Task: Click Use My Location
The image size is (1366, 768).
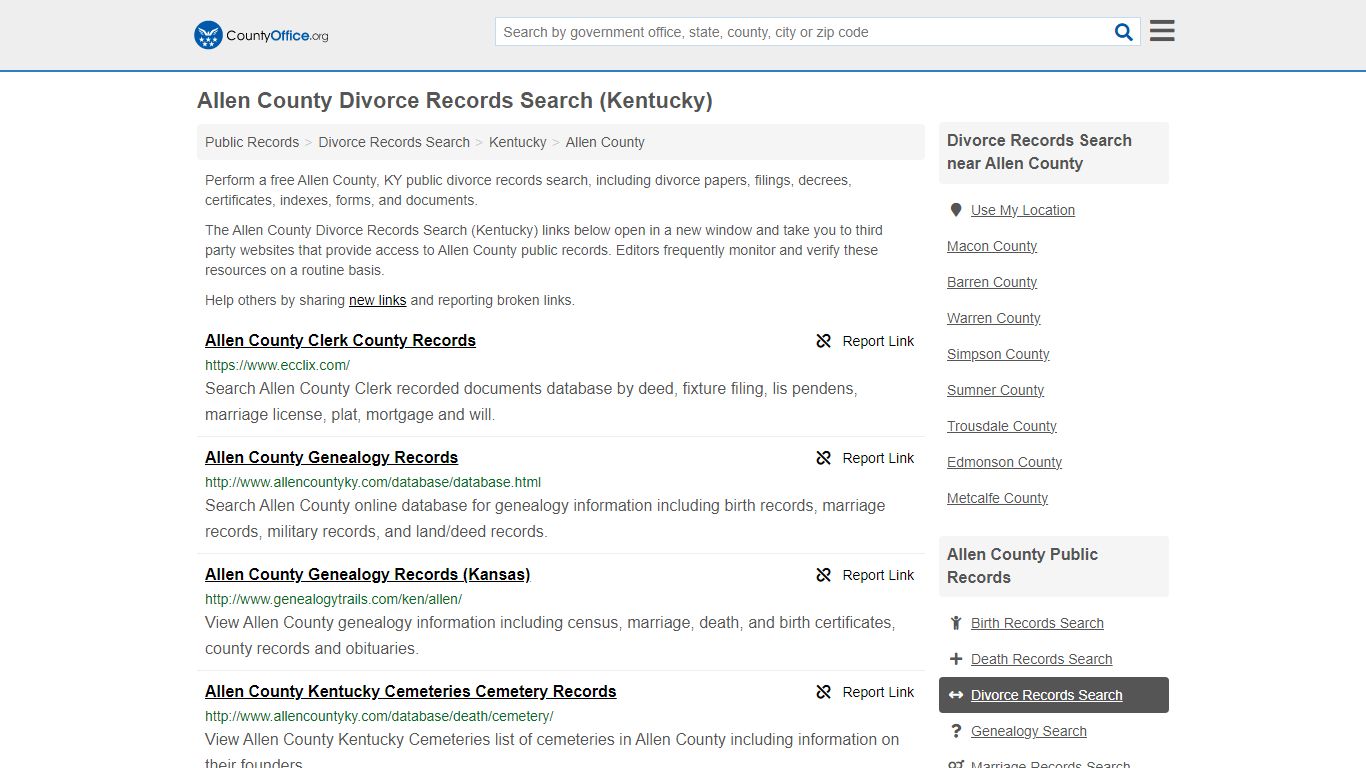Action: pos(1023,210)
